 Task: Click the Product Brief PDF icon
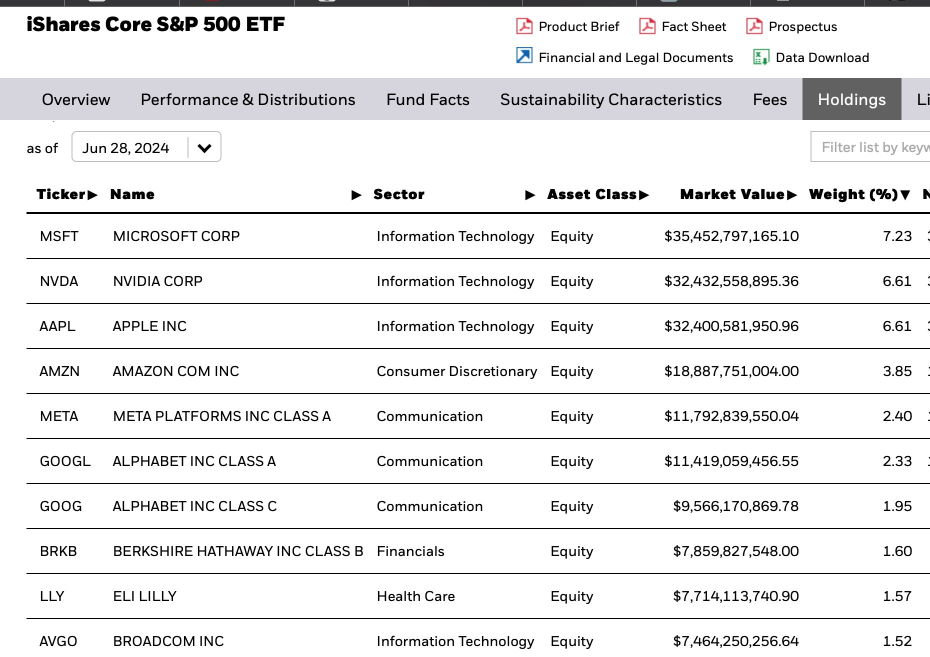[x=524, y=26]
